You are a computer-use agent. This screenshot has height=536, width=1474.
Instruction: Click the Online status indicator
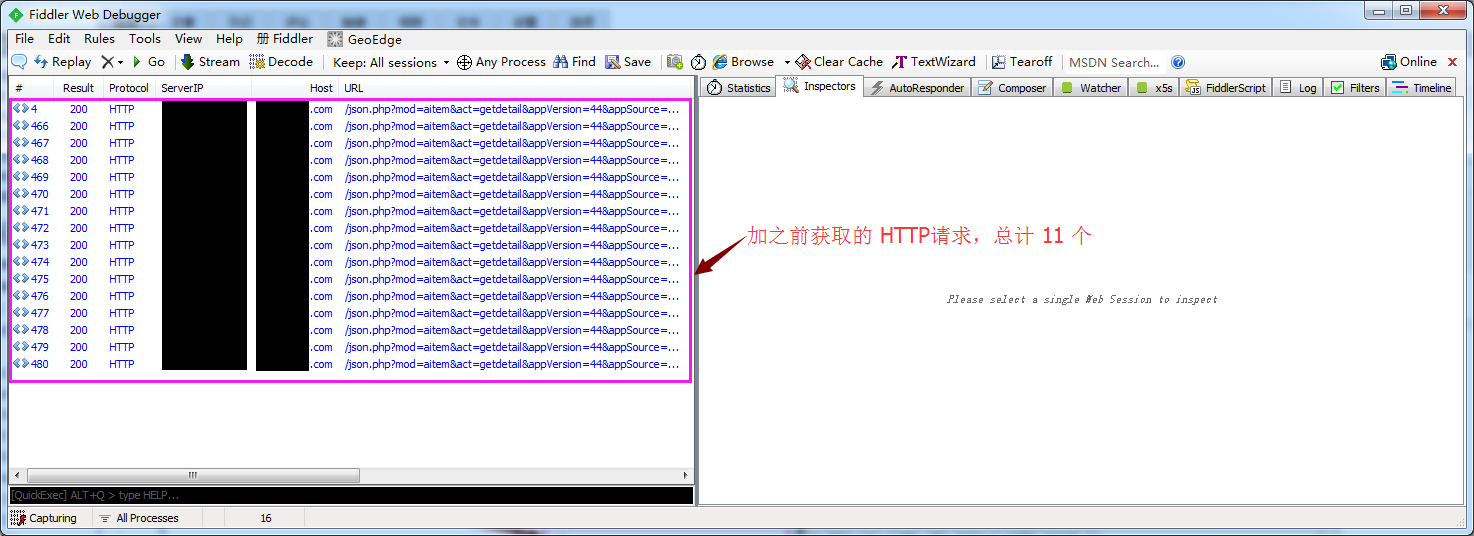1408,62
